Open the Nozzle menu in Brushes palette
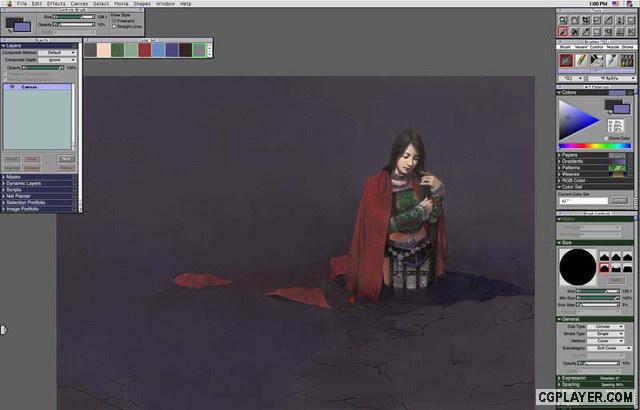Viewport: 640px width, 410px height. 613,47
